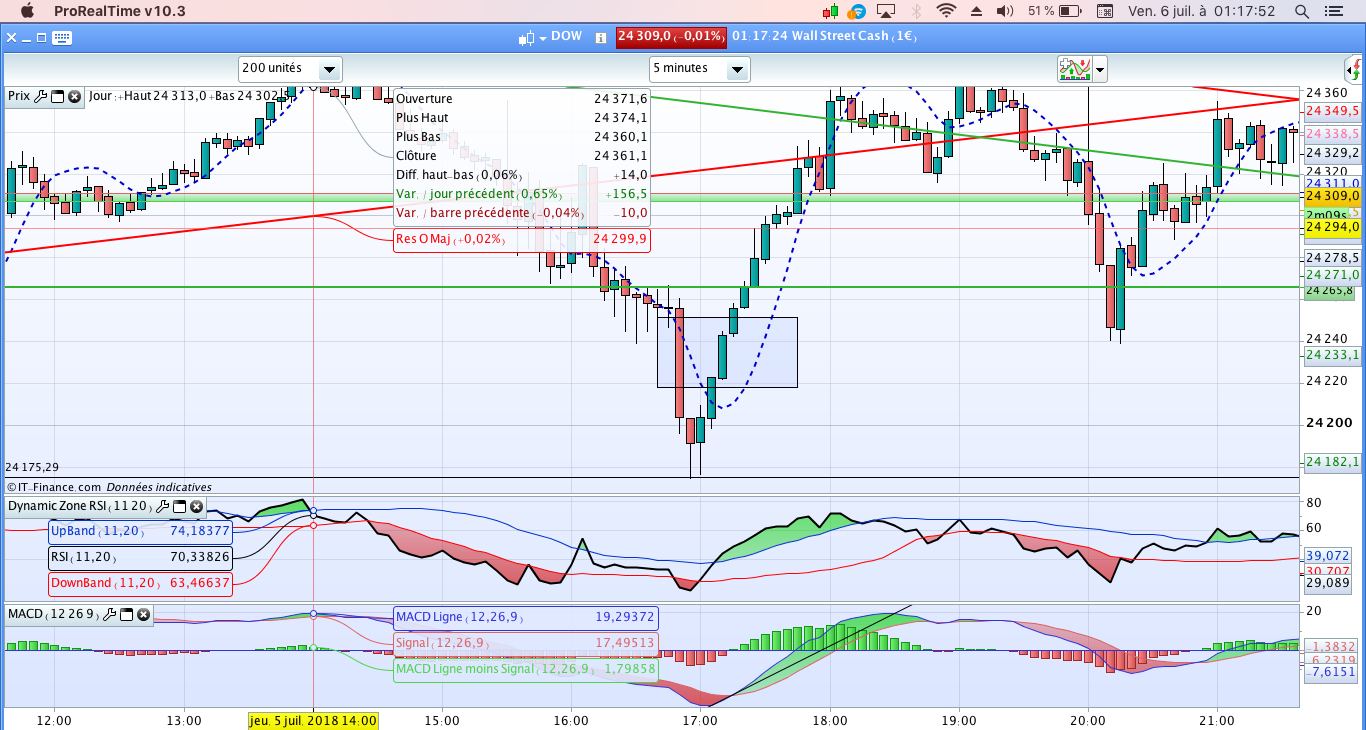
Task: Click the volume icon in menu bar
Action: pyautogui.click(x=1007, y=11)
